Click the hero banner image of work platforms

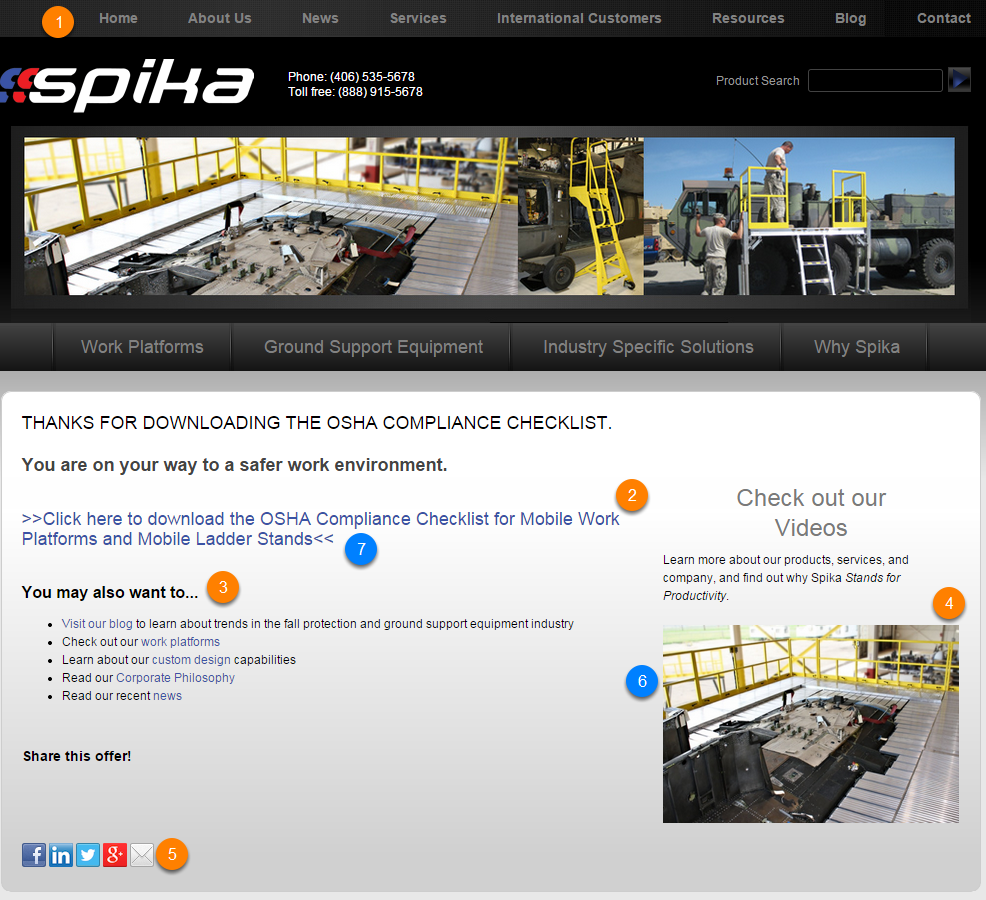point(489,216)
